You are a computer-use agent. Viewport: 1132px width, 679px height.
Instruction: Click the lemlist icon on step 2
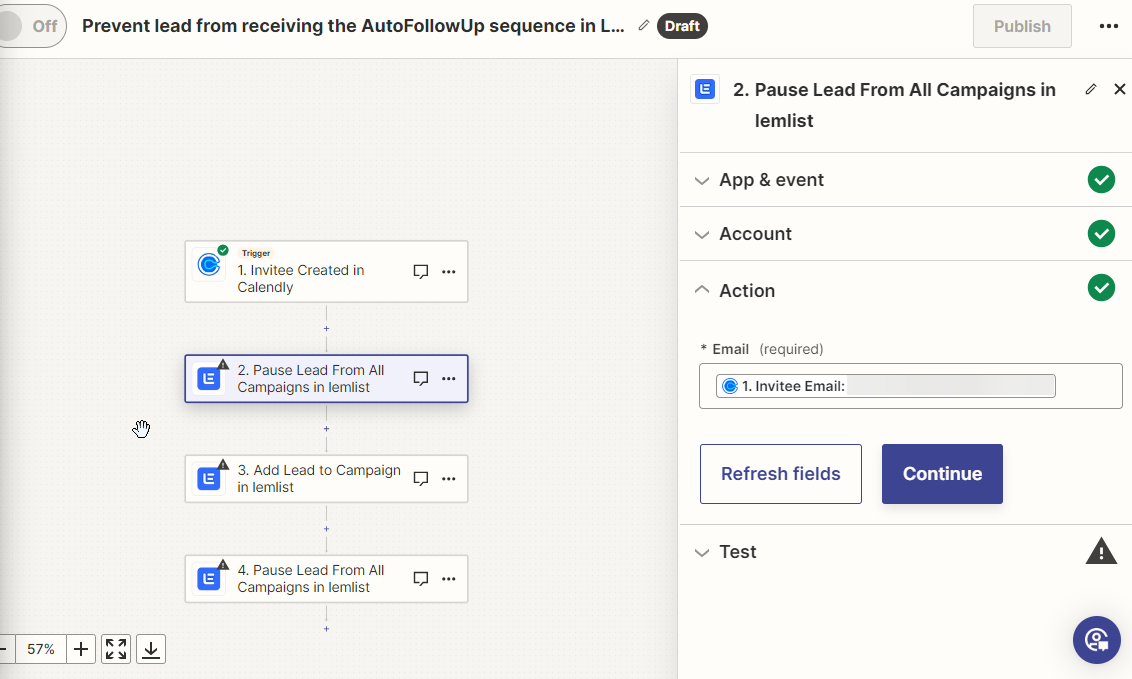coord(209,379)
